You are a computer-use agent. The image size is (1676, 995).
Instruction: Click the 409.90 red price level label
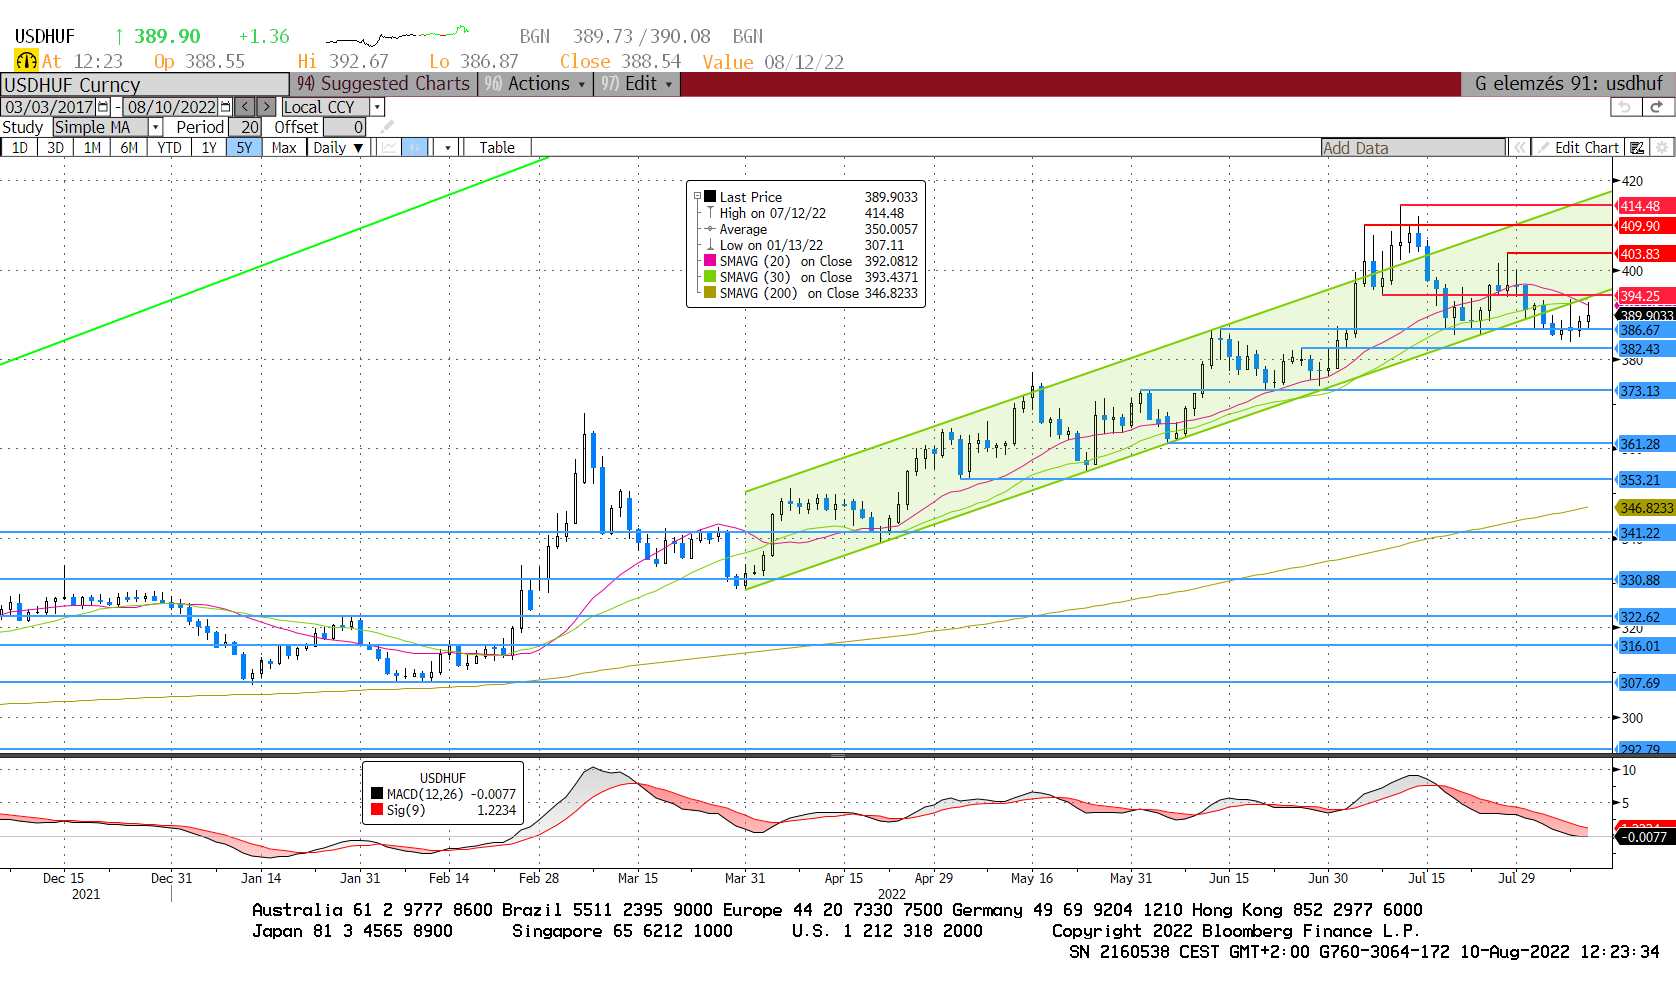pyautogui.click(x=1645, y=226)
